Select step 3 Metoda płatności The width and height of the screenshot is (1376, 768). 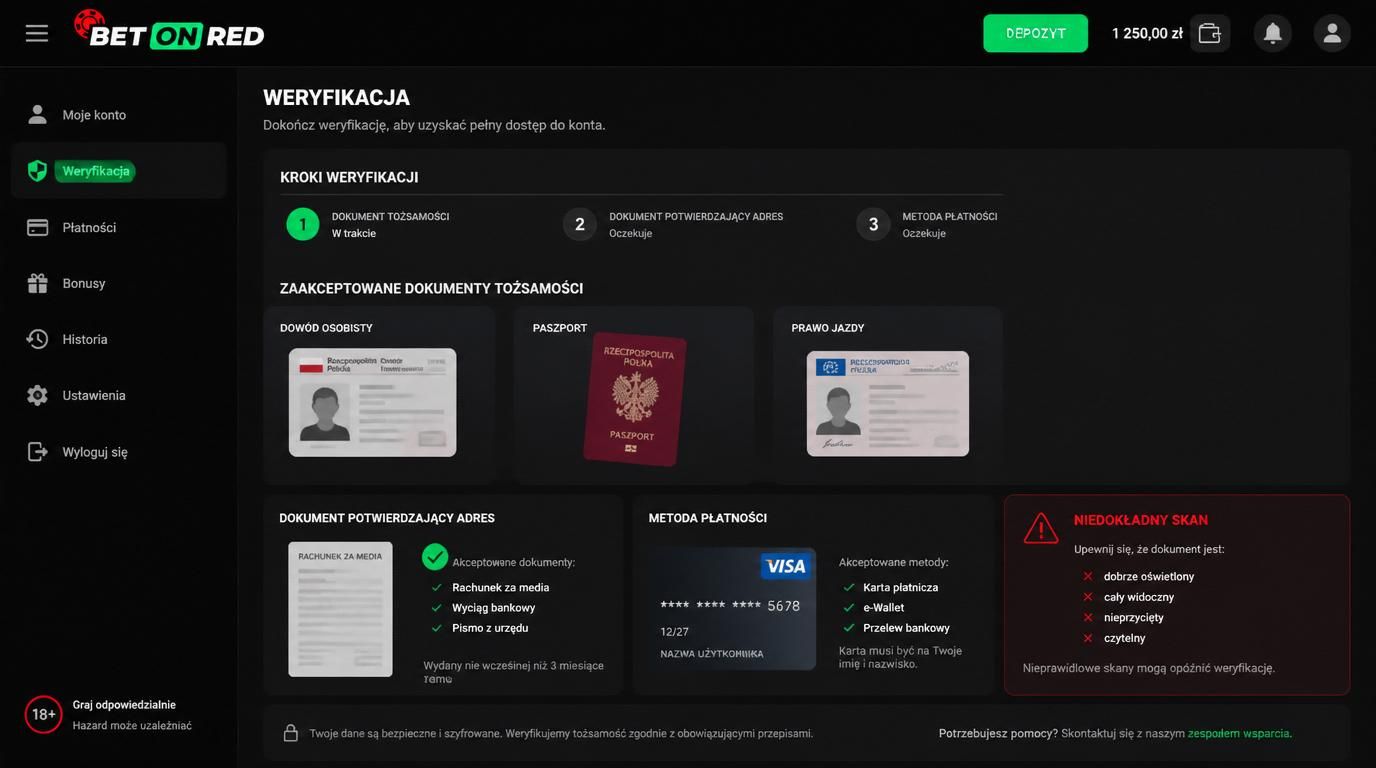927,224
